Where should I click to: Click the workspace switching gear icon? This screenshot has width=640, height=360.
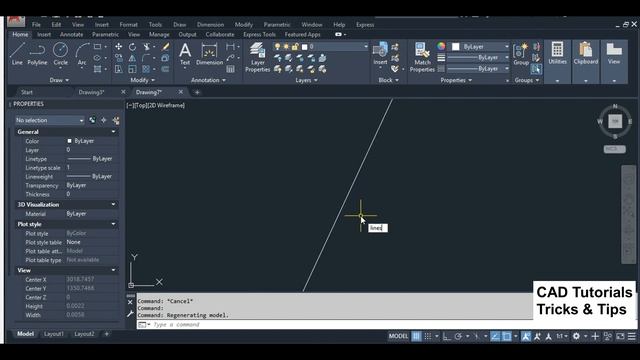coord(576,336)
